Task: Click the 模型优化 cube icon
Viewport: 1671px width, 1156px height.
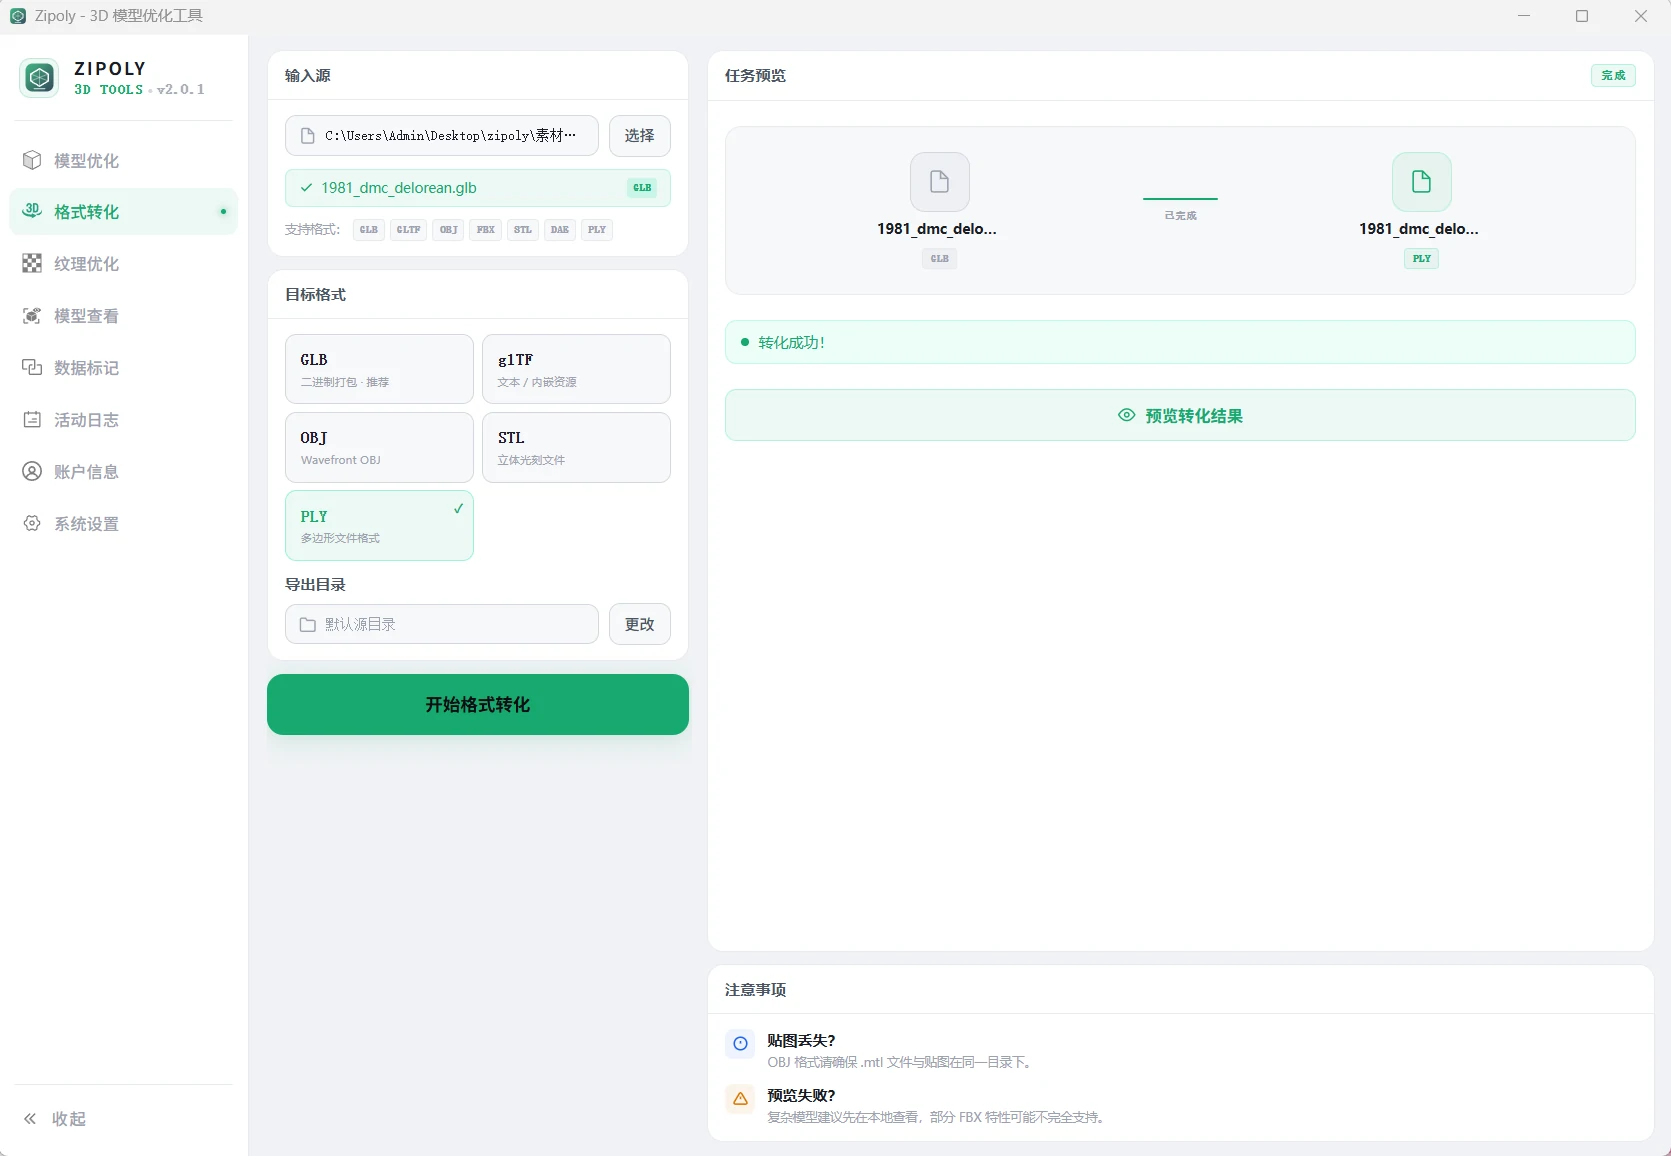Action: (x=32, y=160)
